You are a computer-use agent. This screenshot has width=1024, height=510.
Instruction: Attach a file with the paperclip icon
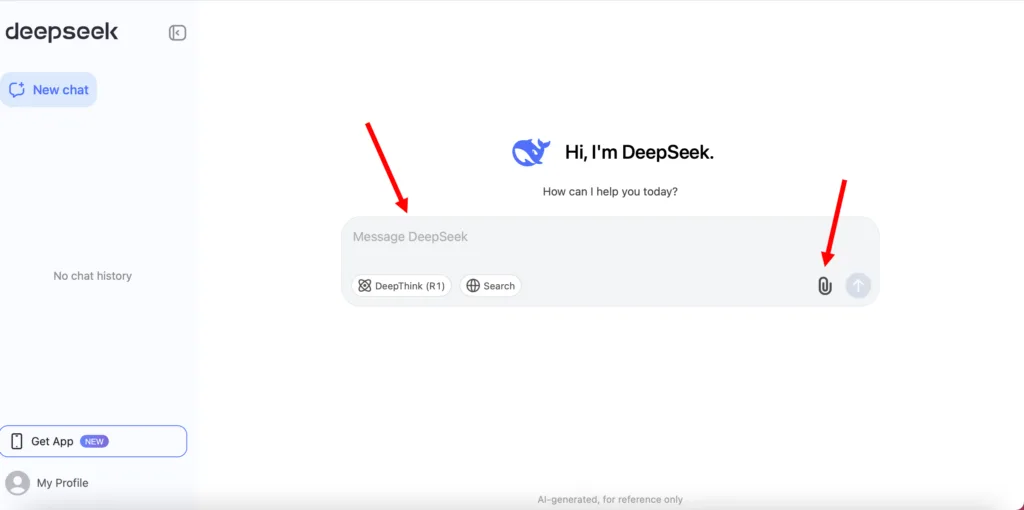click(x=825, y=286)
